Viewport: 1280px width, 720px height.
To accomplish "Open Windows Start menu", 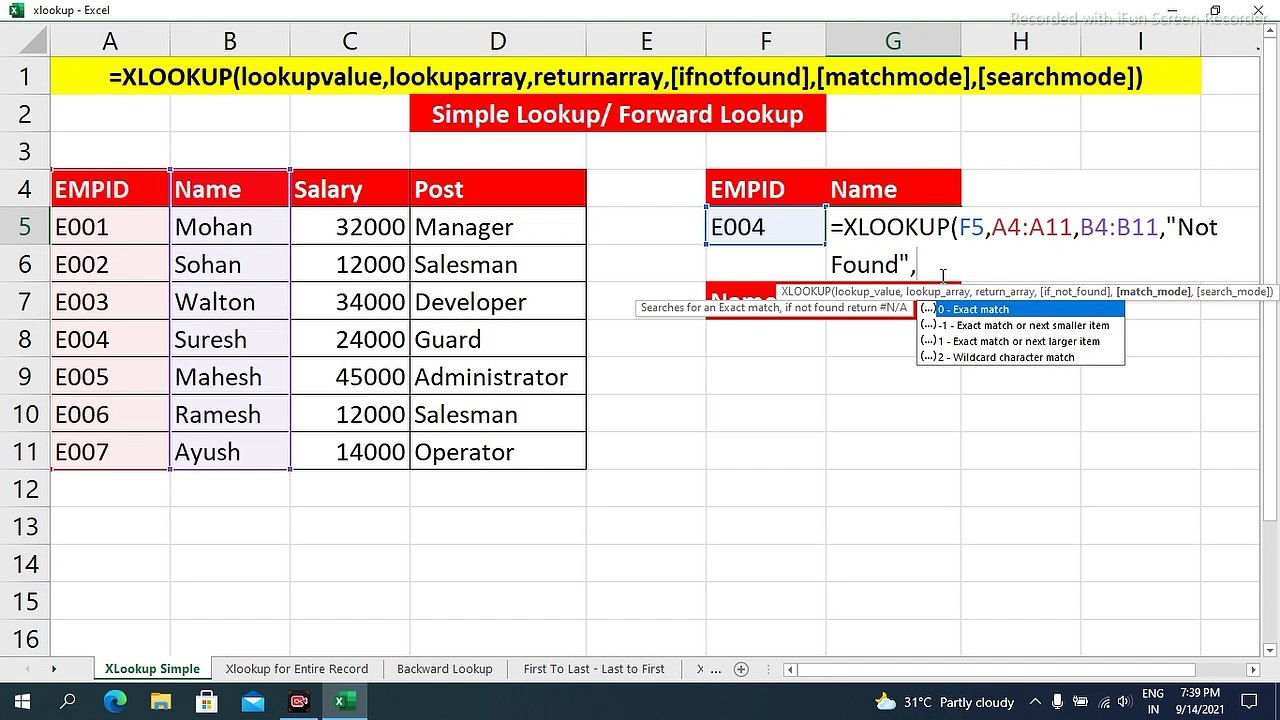I will point(22,702).
